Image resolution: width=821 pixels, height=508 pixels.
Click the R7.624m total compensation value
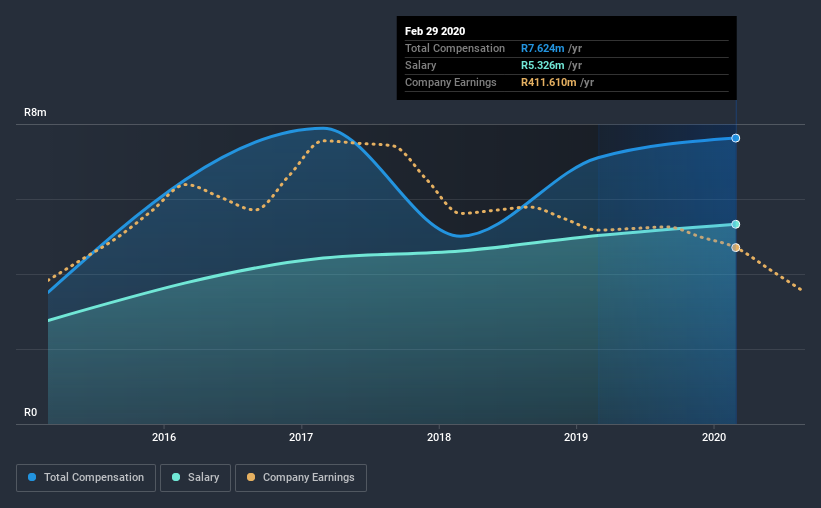(x=542, y=49)
